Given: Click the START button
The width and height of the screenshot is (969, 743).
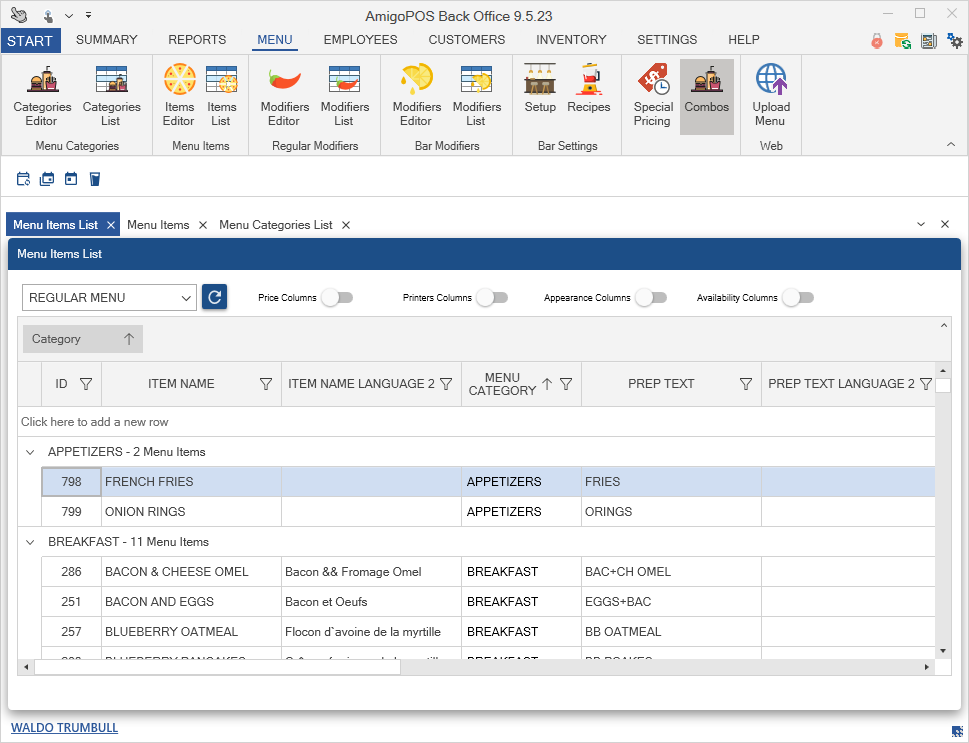Looking at the screenshot, I should tap(30, 40).
